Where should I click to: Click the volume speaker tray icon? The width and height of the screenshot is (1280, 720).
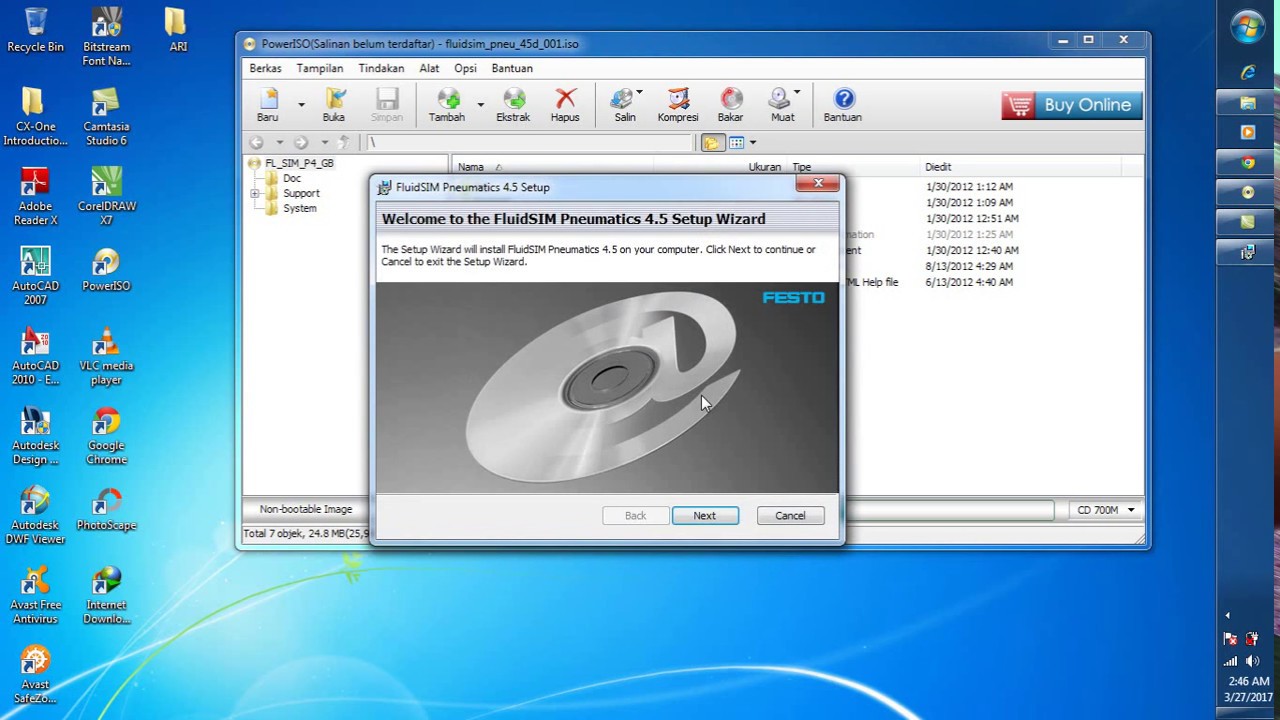click(1252, 661)
